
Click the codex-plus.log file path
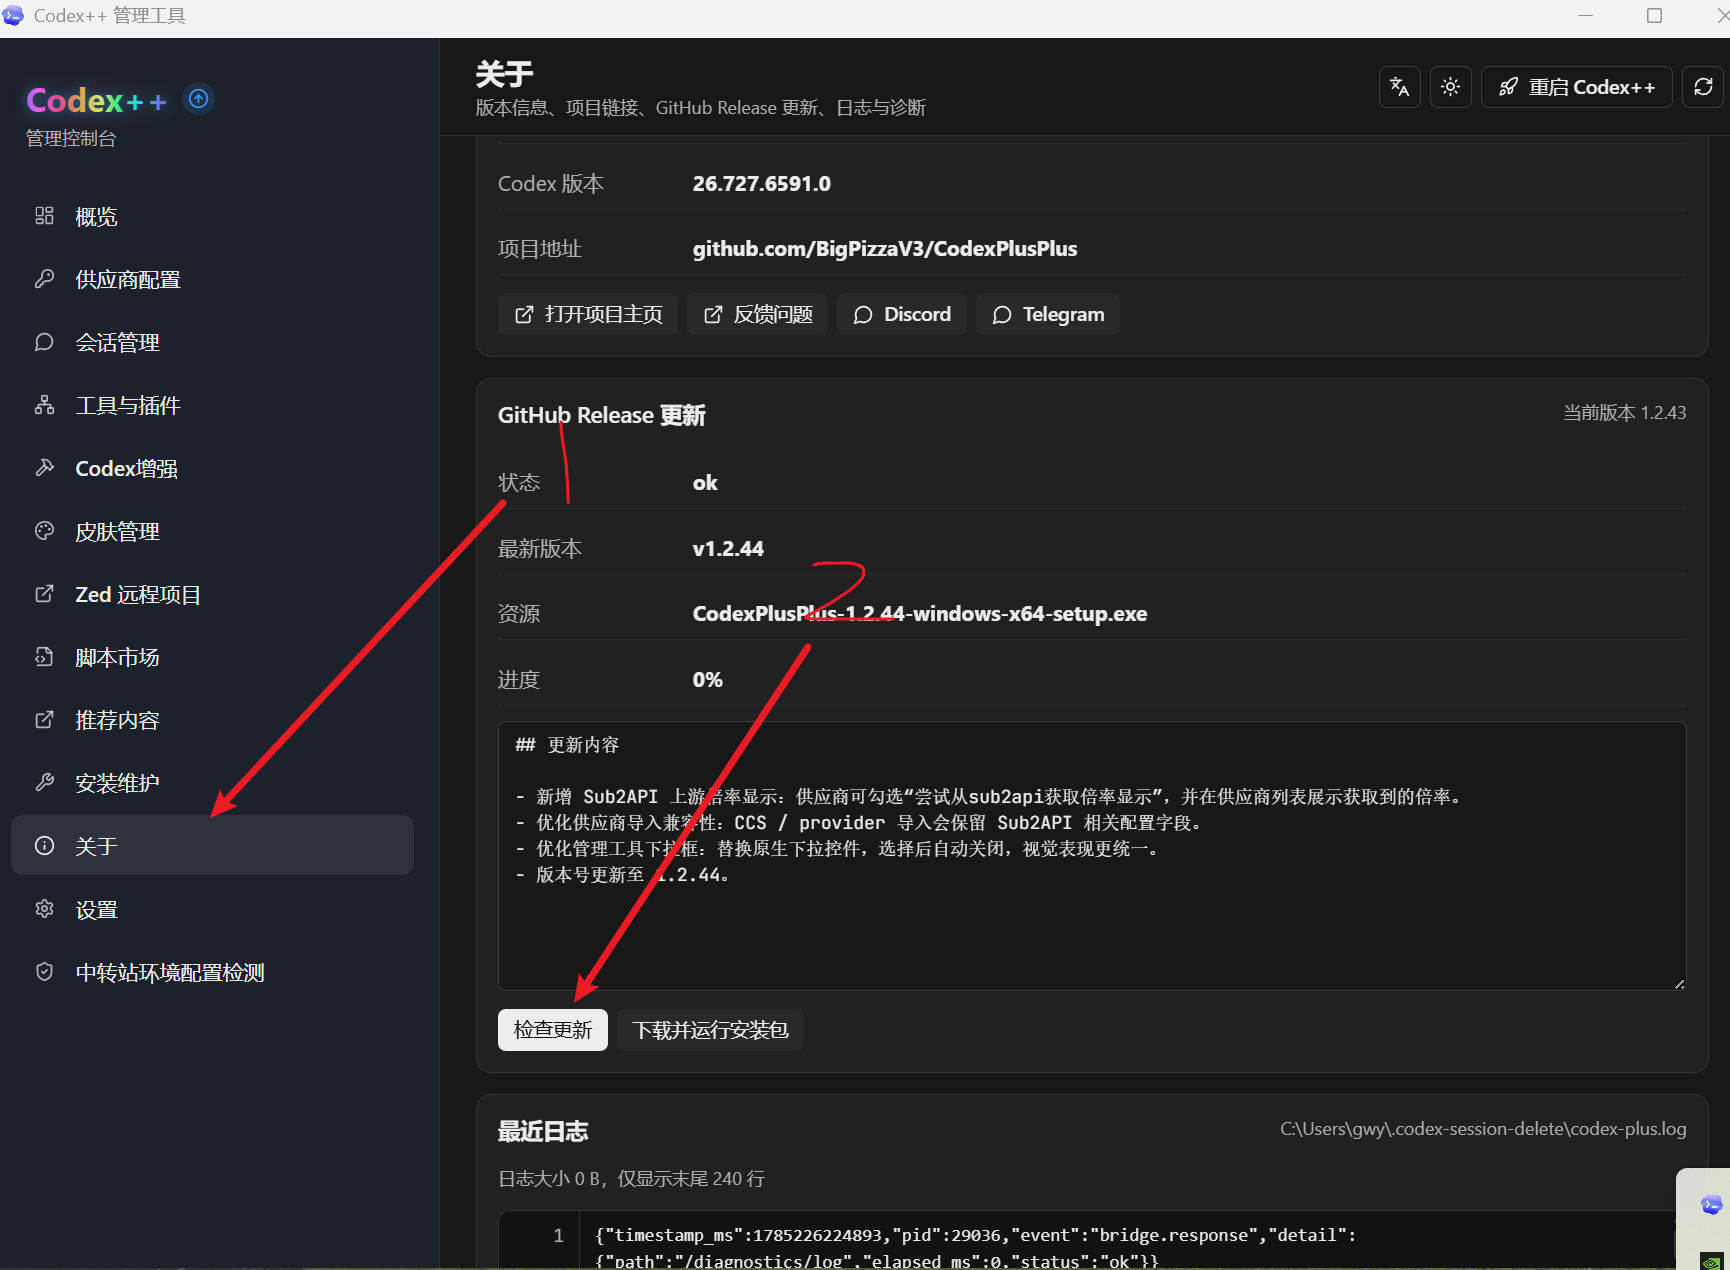[1483, 1128]
